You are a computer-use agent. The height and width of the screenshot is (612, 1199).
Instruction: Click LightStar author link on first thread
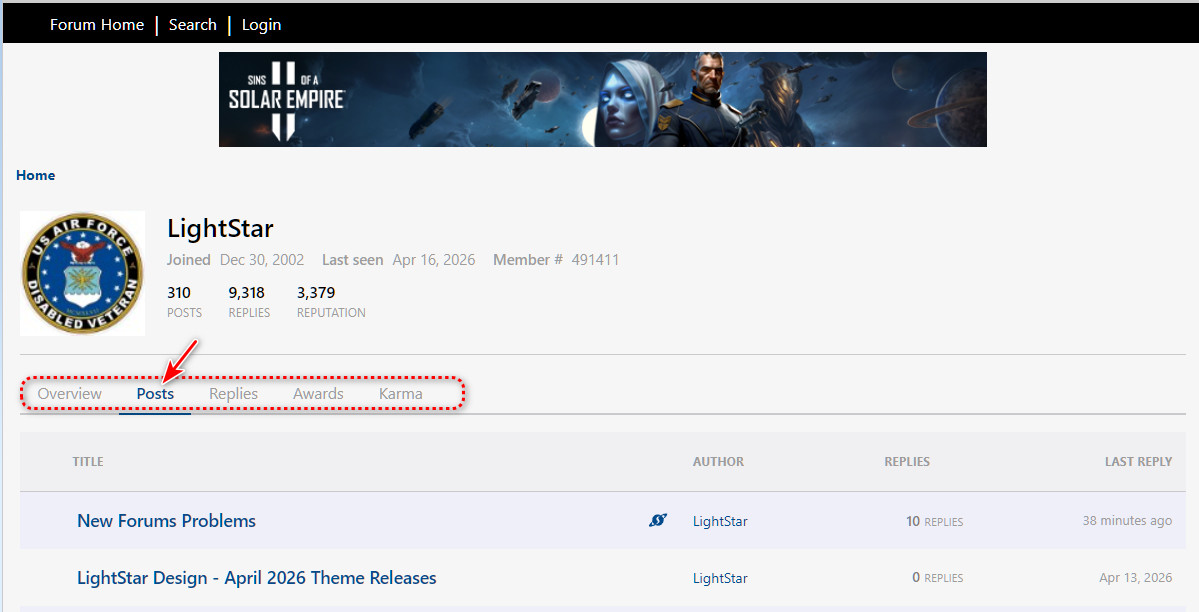720,521
